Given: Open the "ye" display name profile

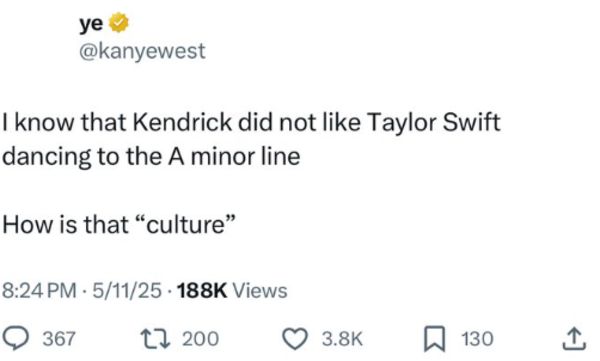Looking at the screenshot, I should click(x=91, y=24).
